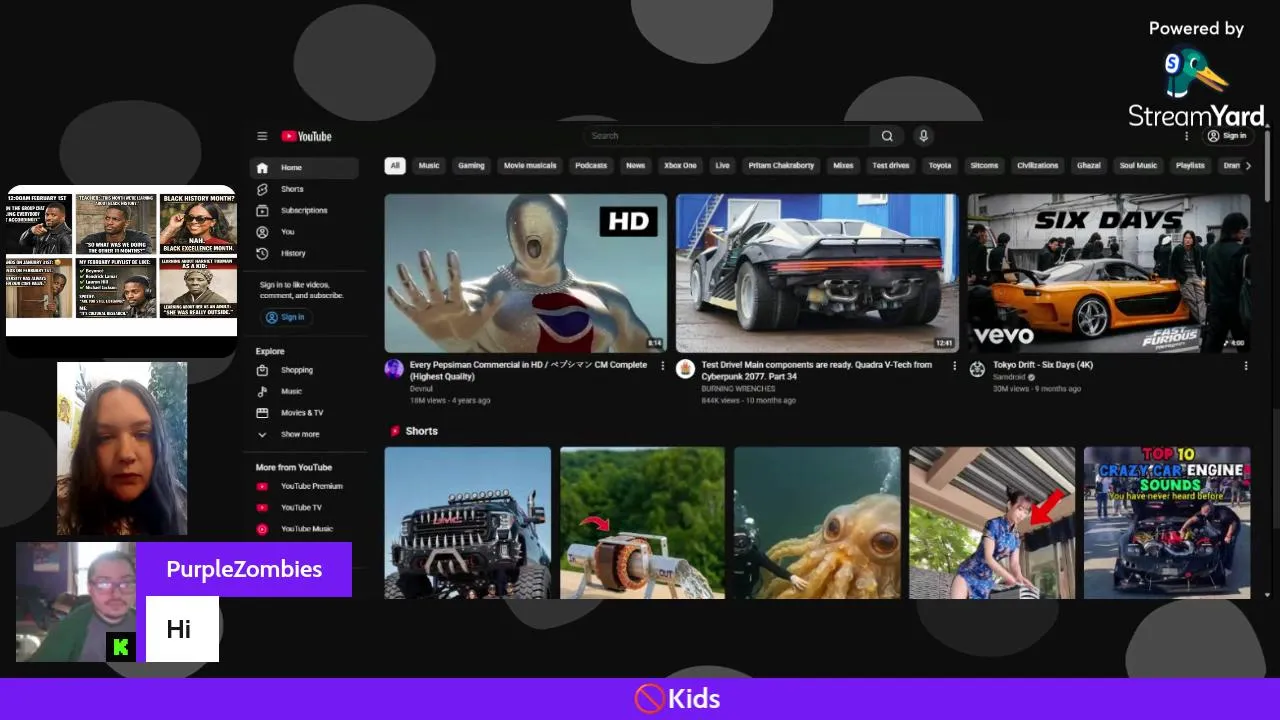This screenshot has width=1280, height=720.
Task: Click the Home icon in the sidebar
Action: pyautogui.click(x=262, y=168)
